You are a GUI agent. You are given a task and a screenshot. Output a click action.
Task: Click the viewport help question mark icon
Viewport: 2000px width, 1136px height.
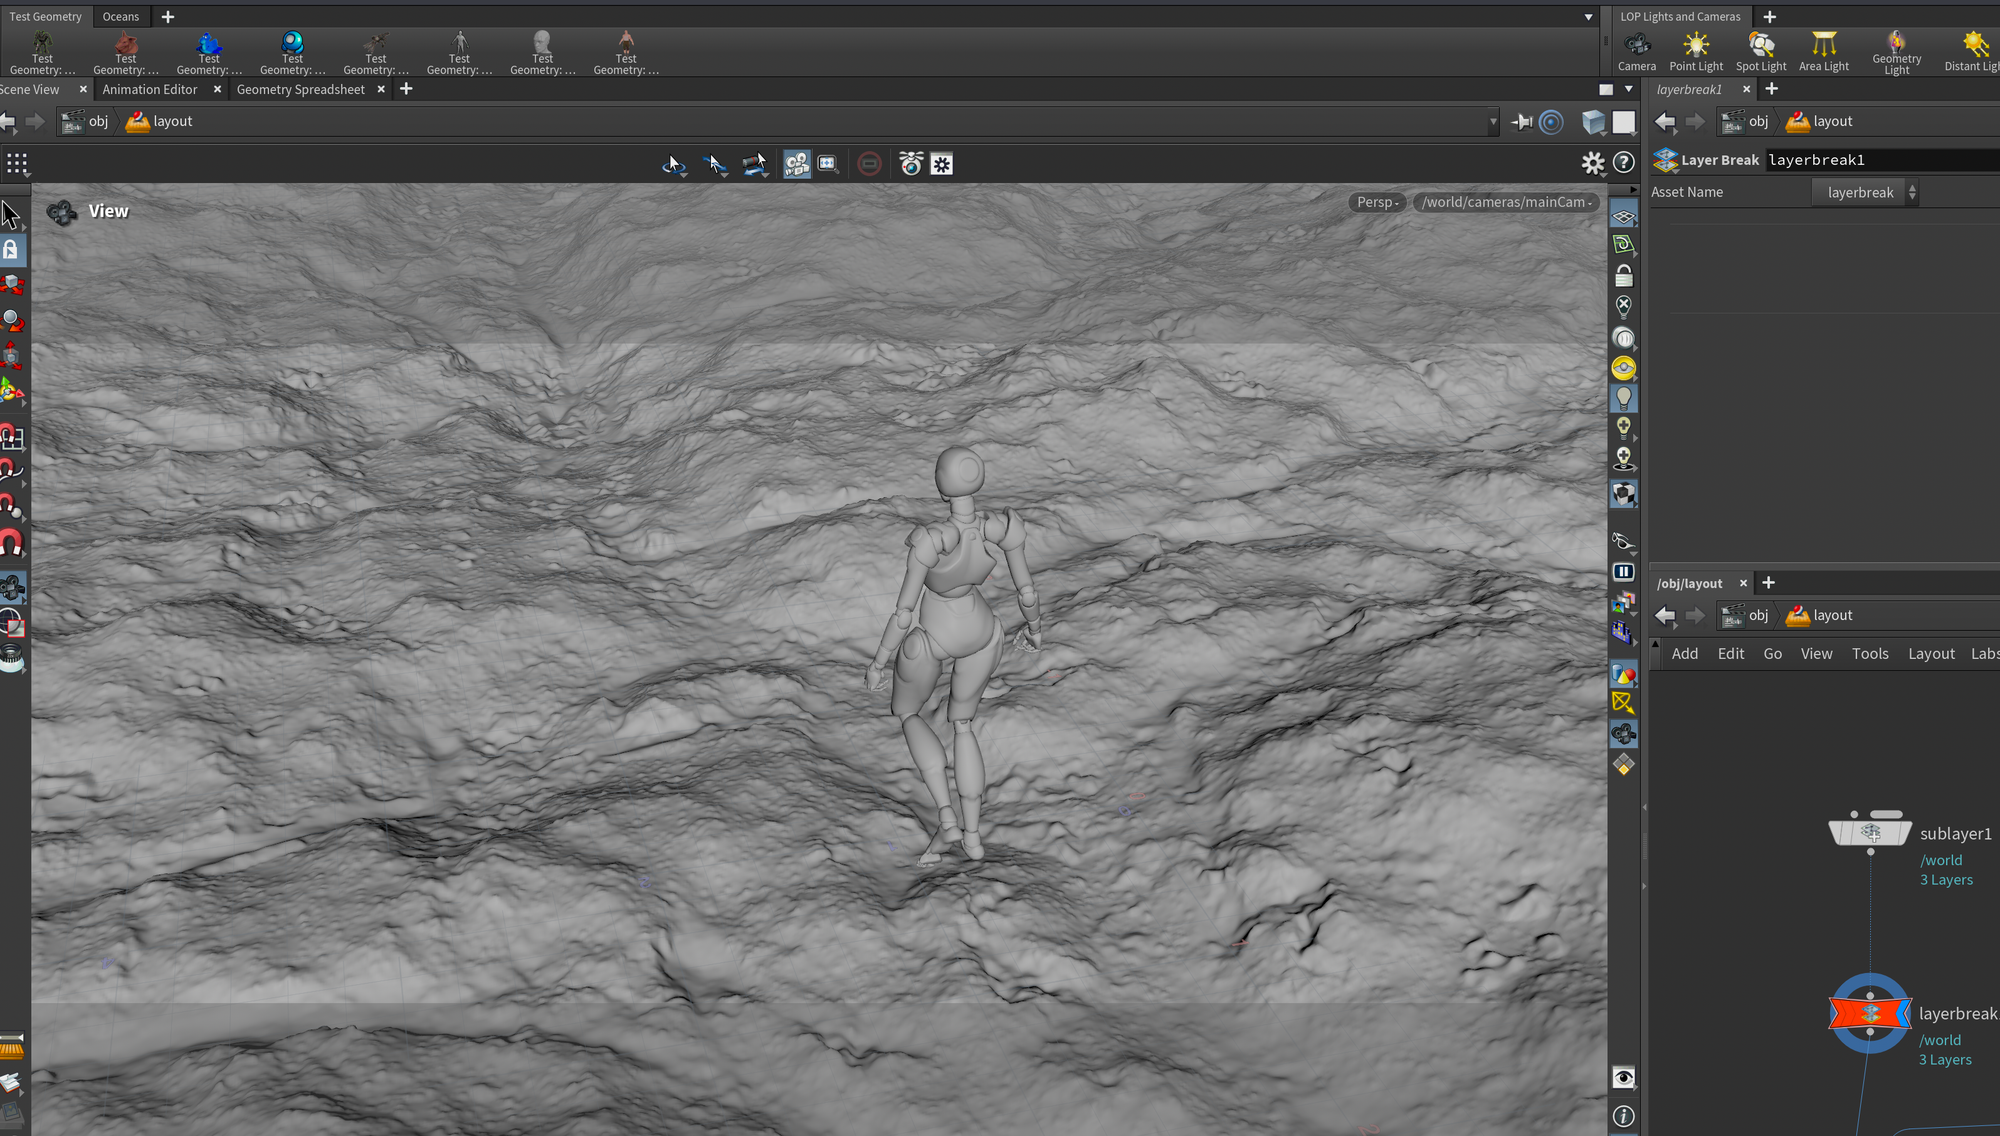coord(1624,163)
